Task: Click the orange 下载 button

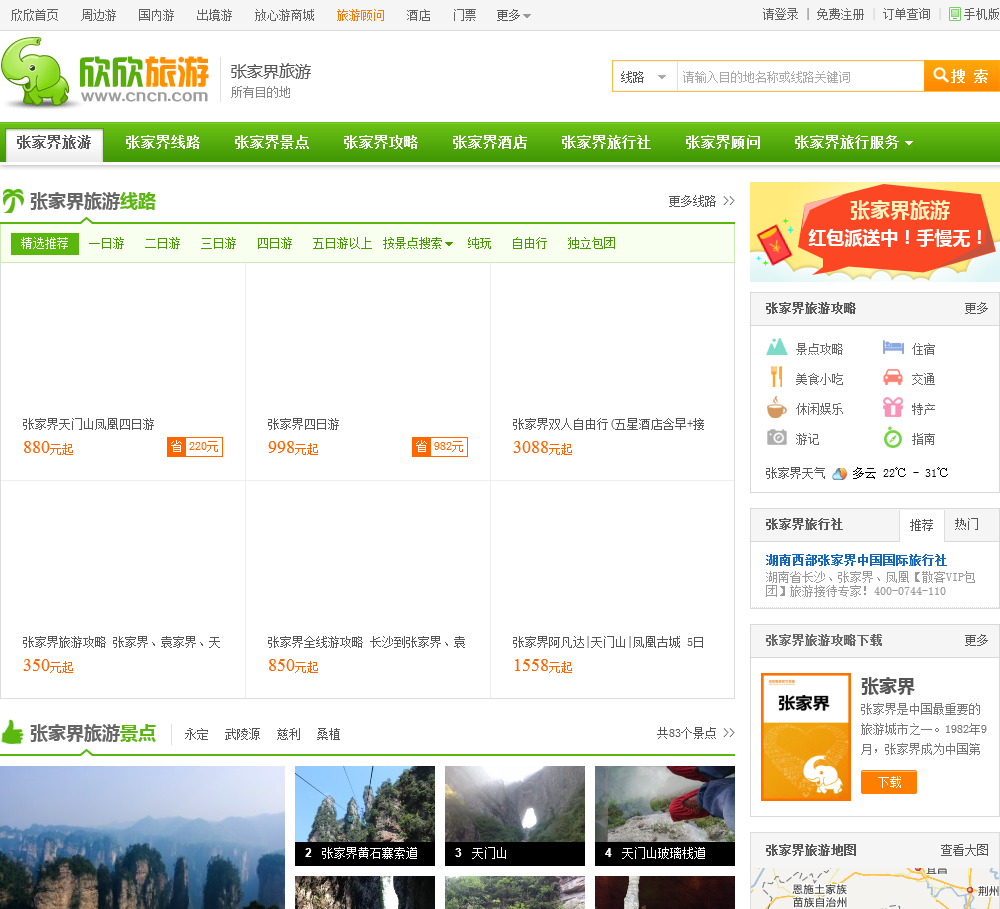Action: click(x=889, y=782)
